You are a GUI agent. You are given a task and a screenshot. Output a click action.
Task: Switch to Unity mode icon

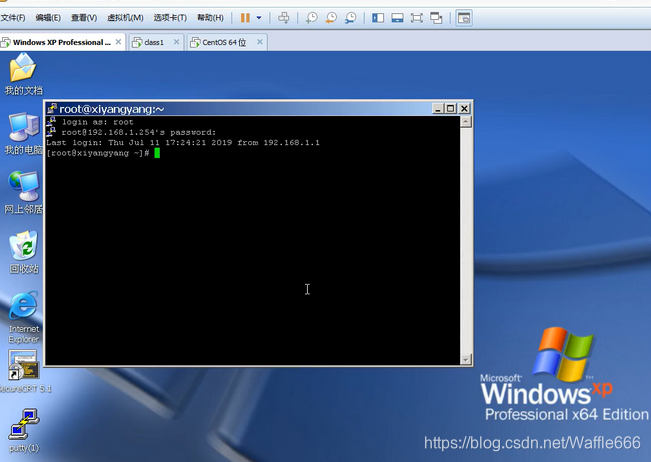click(x=436, y=18)
